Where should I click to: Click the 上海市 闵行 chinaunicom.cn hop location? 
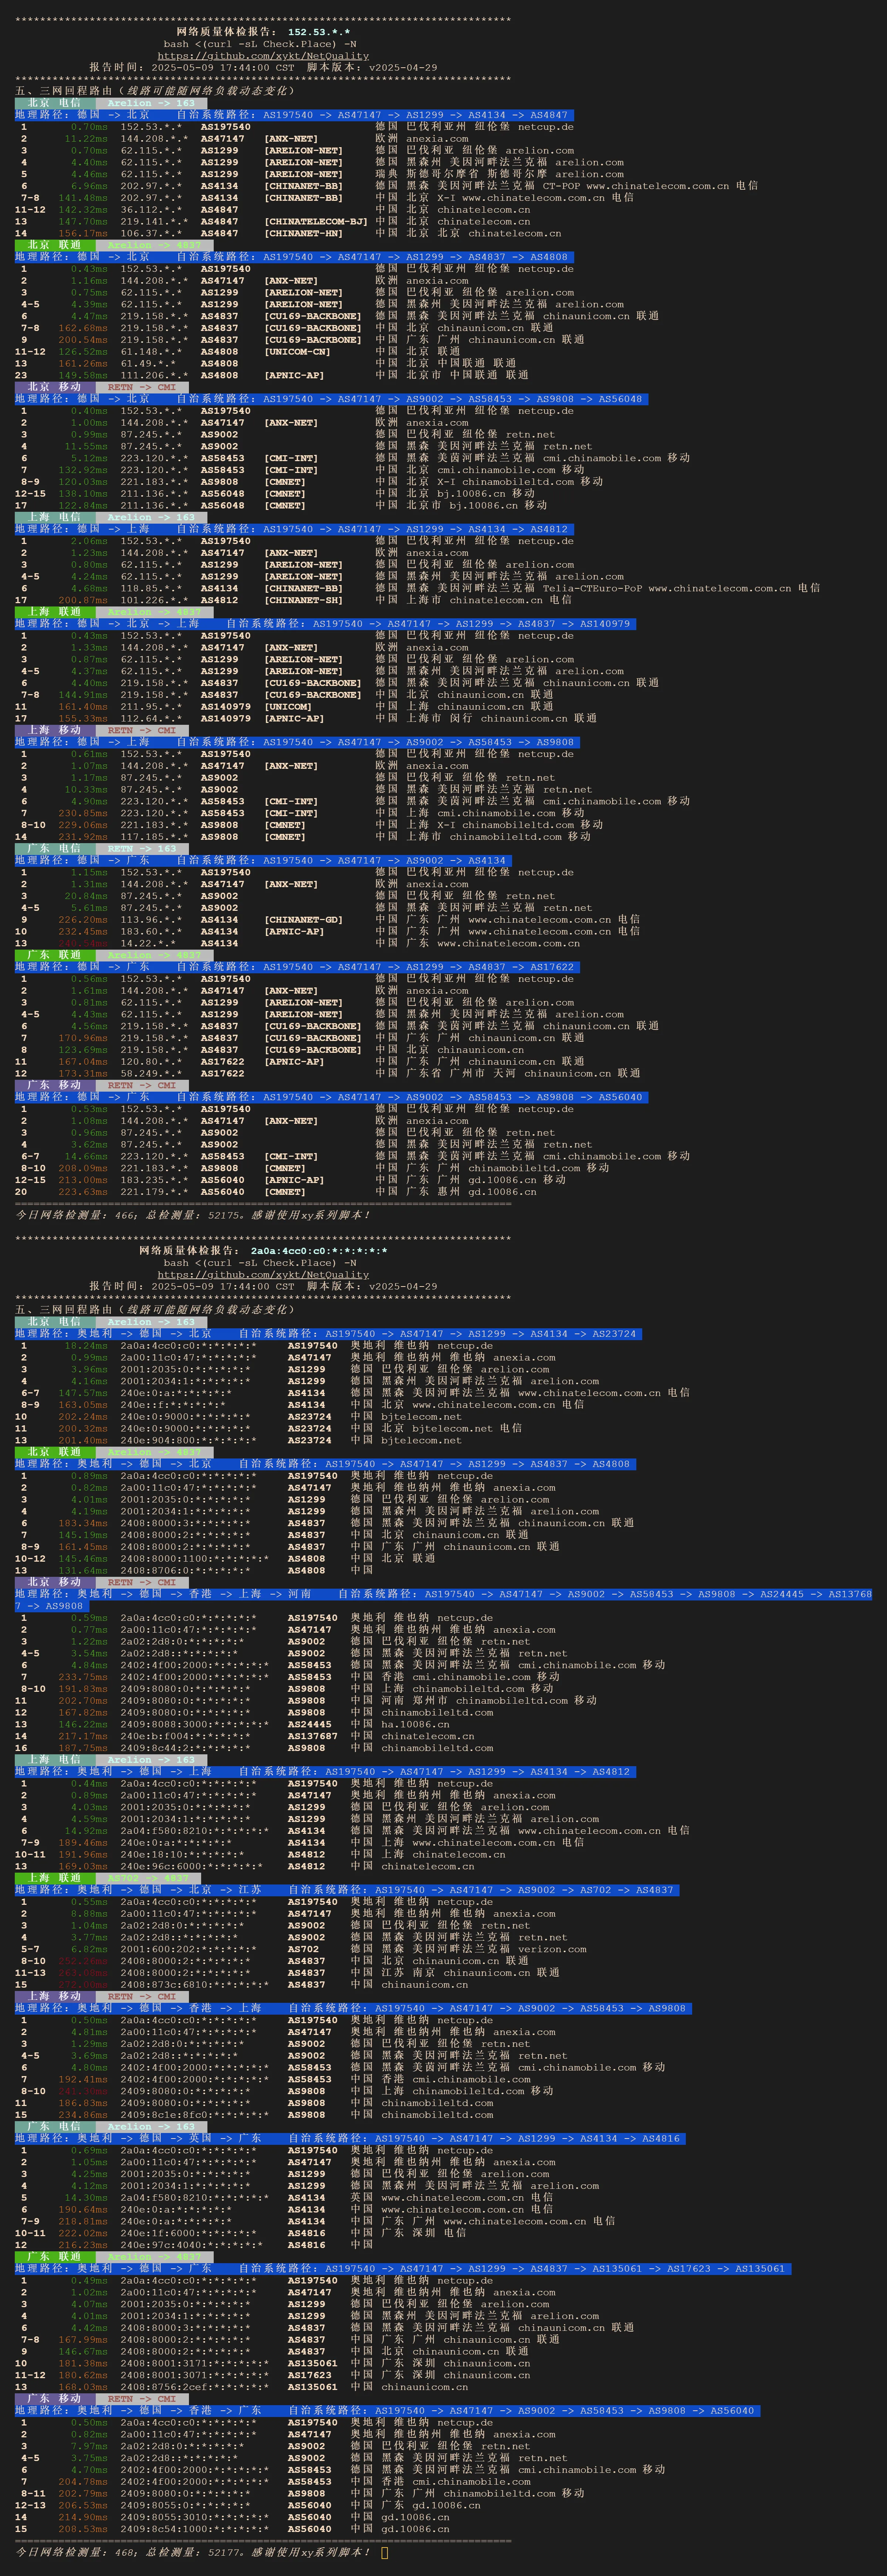[486, 718]
